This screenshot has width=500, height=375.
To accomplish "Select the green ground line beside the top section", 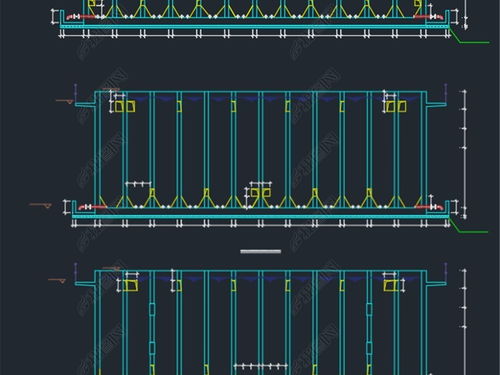I will coord(469,36).
